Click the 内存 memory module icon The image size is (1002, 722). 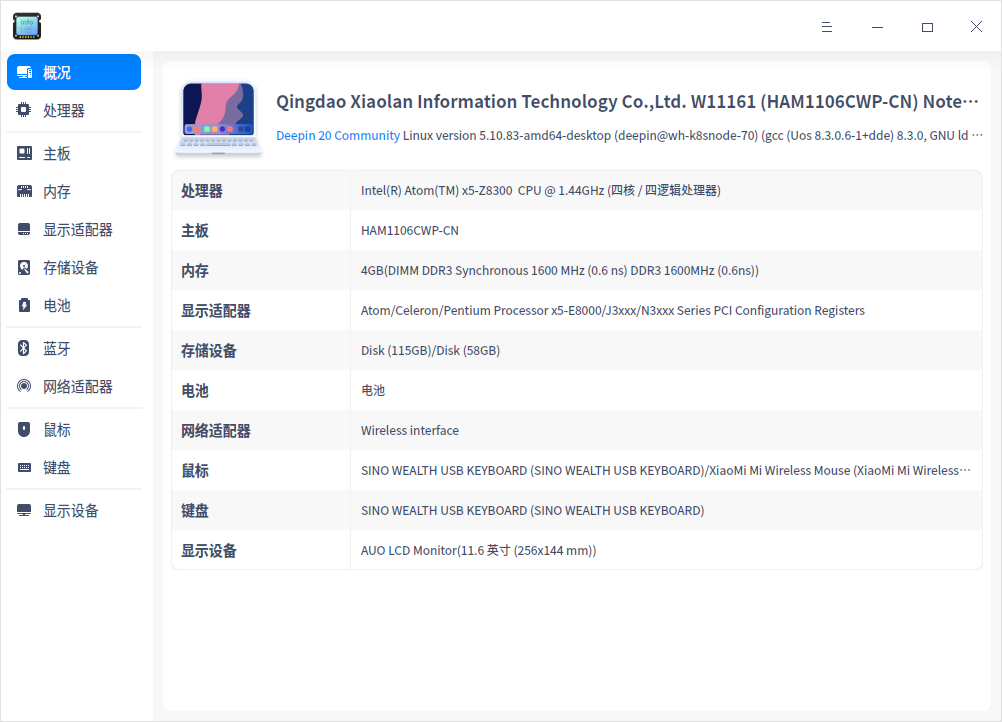tap(24, 191)
